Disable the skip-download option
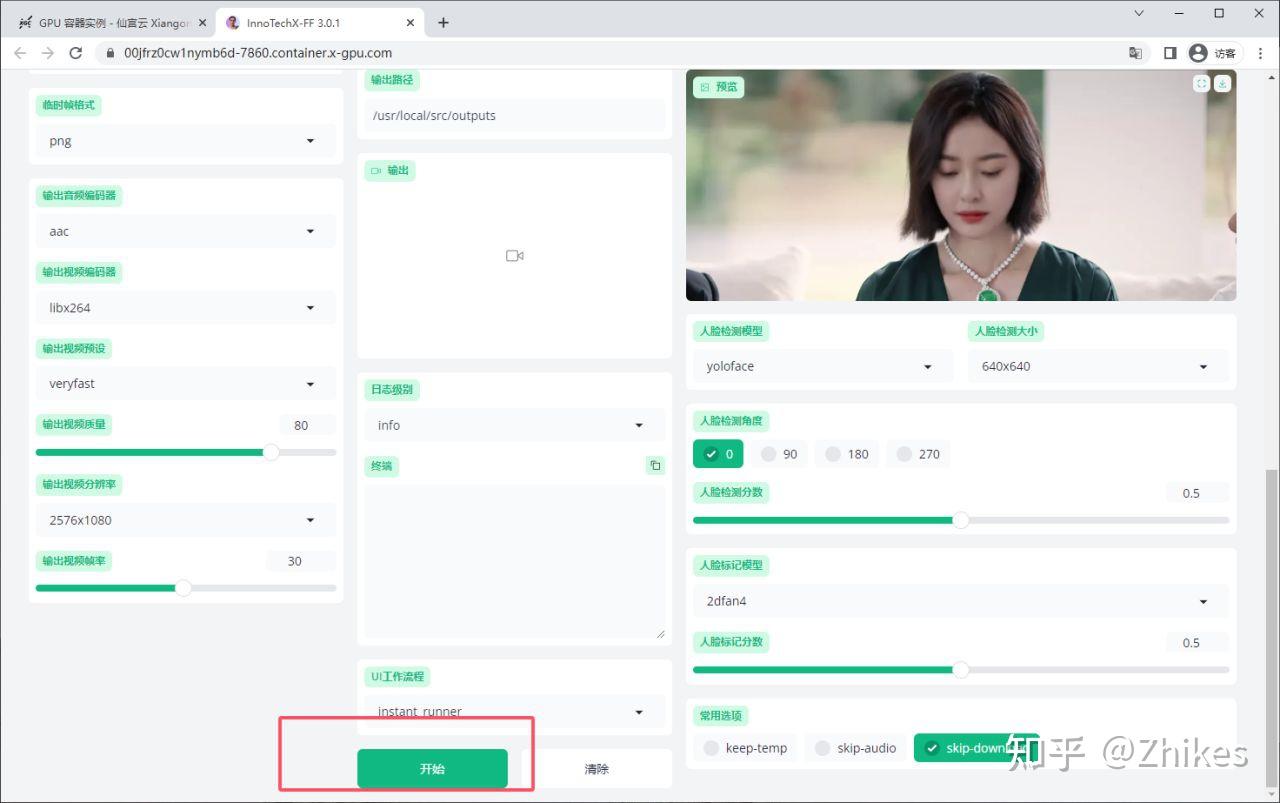This screenshot has width=1280, height=803. [975, 748]
